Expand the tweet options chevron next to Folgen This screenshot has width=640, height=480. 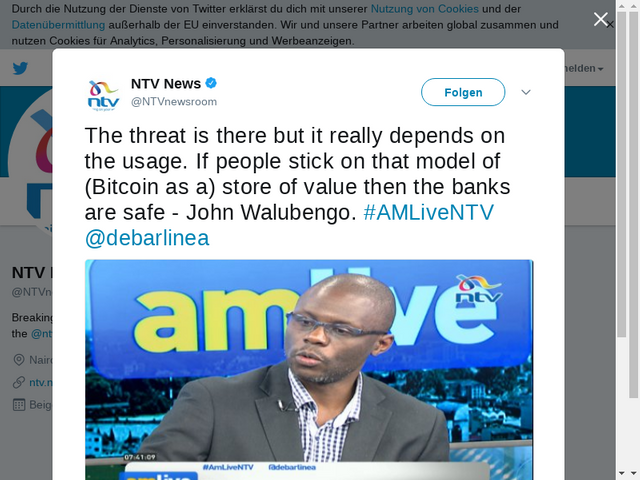click(526, 92)
